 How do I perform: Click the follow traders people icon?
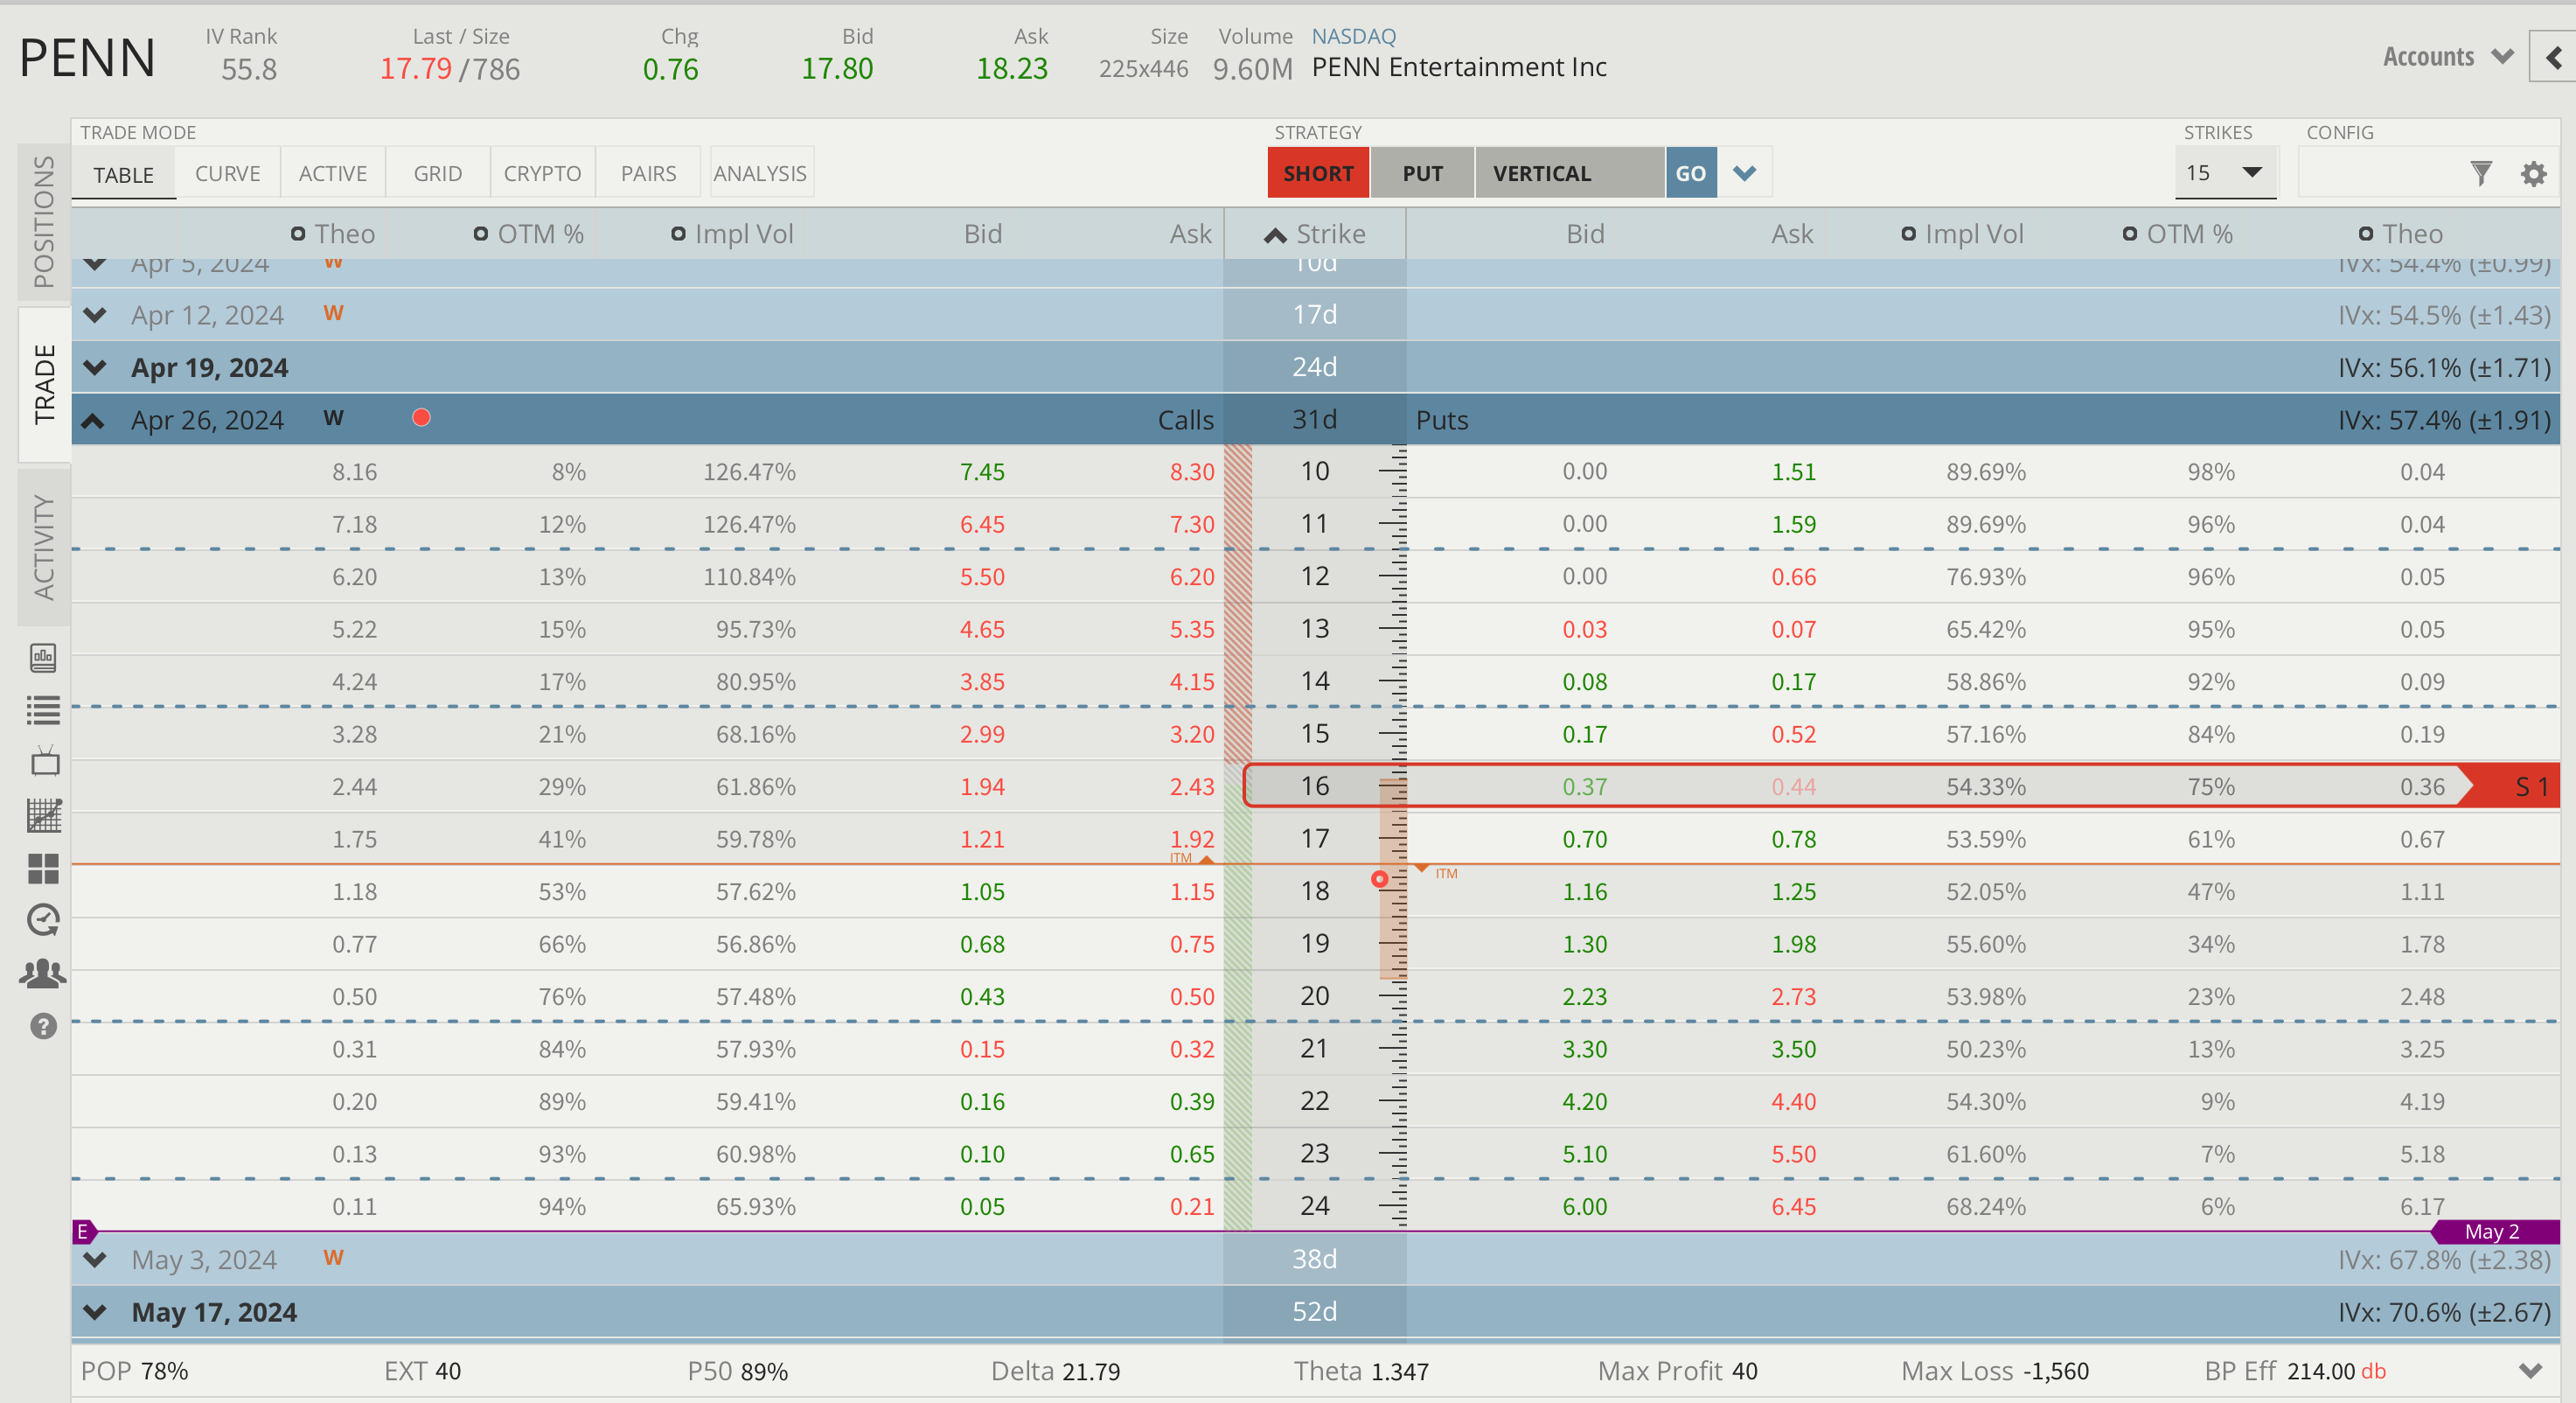[x=43, y=973]
